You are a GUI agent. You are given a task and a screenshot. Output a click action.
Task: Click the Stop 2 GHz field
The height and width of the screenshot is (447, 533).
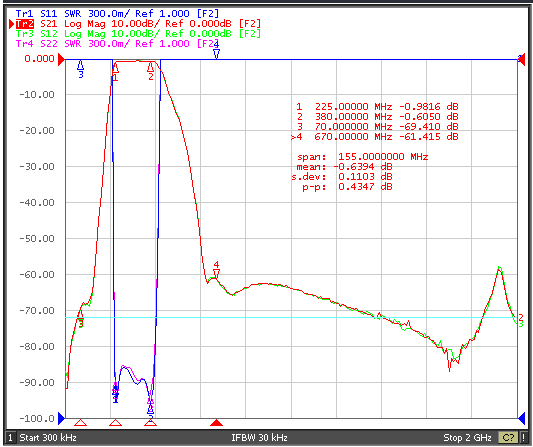[x=467, y=437]
